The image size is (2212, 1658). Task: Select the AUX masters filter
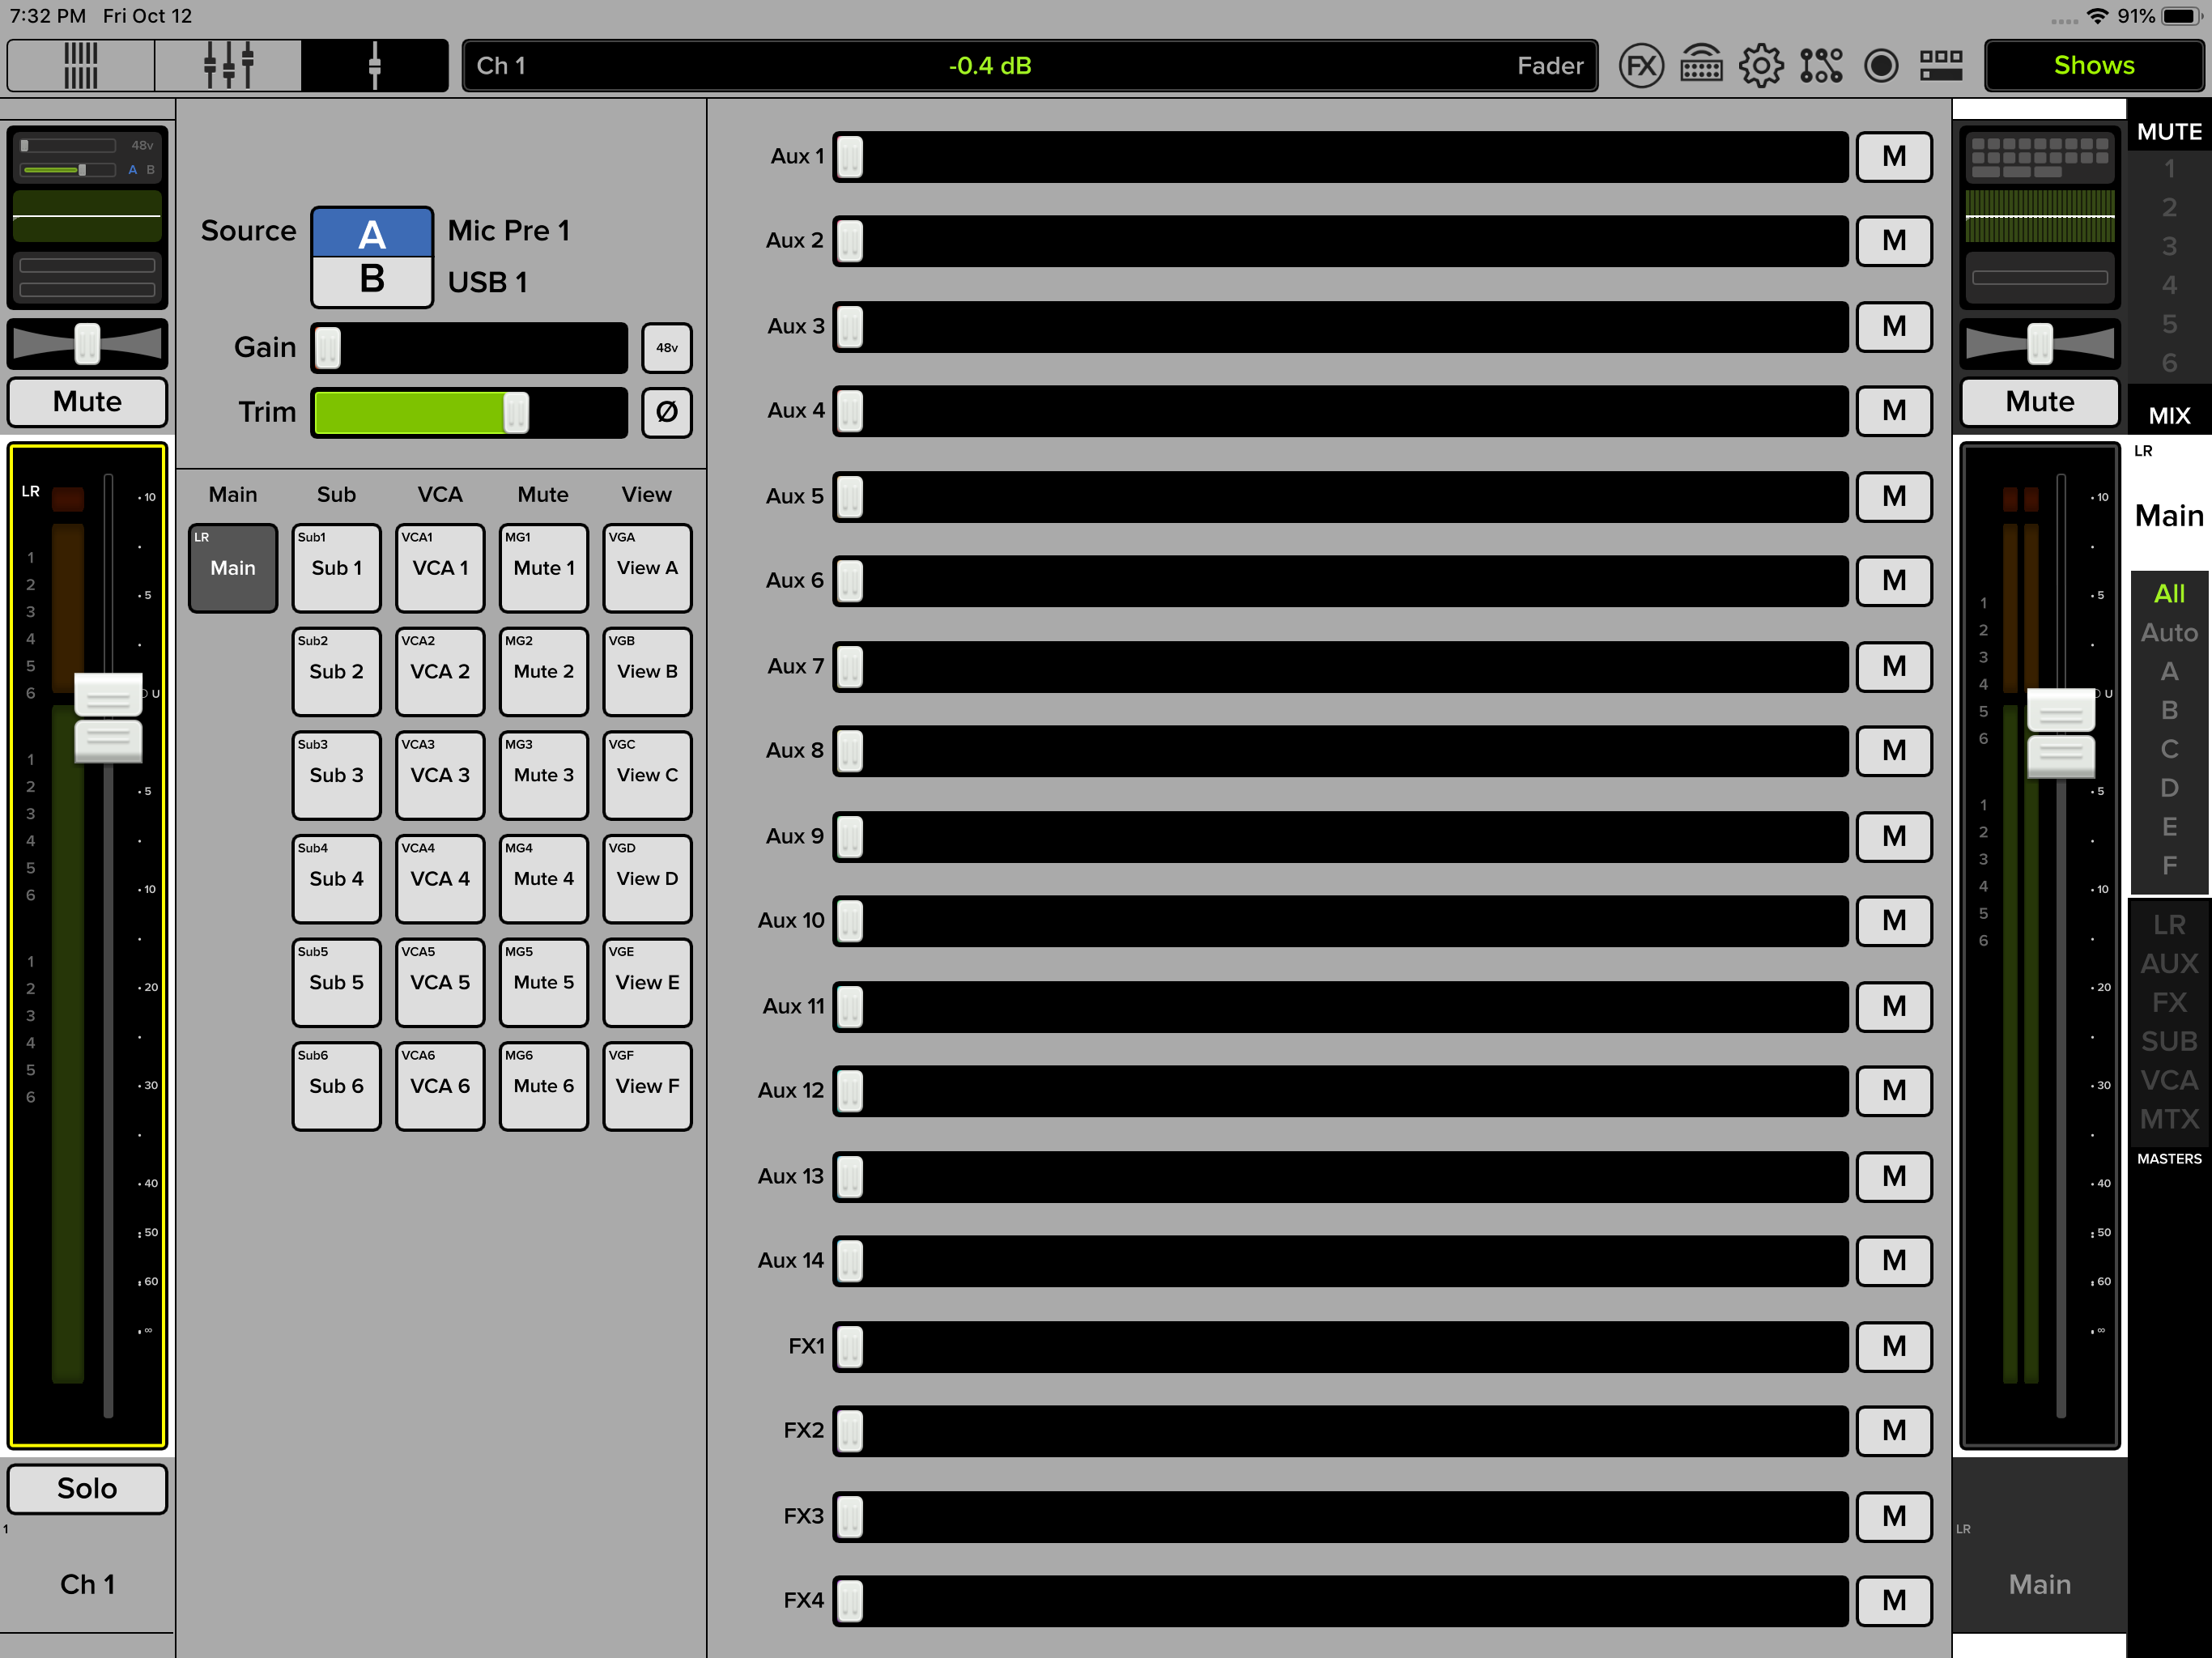(2168, 963)
